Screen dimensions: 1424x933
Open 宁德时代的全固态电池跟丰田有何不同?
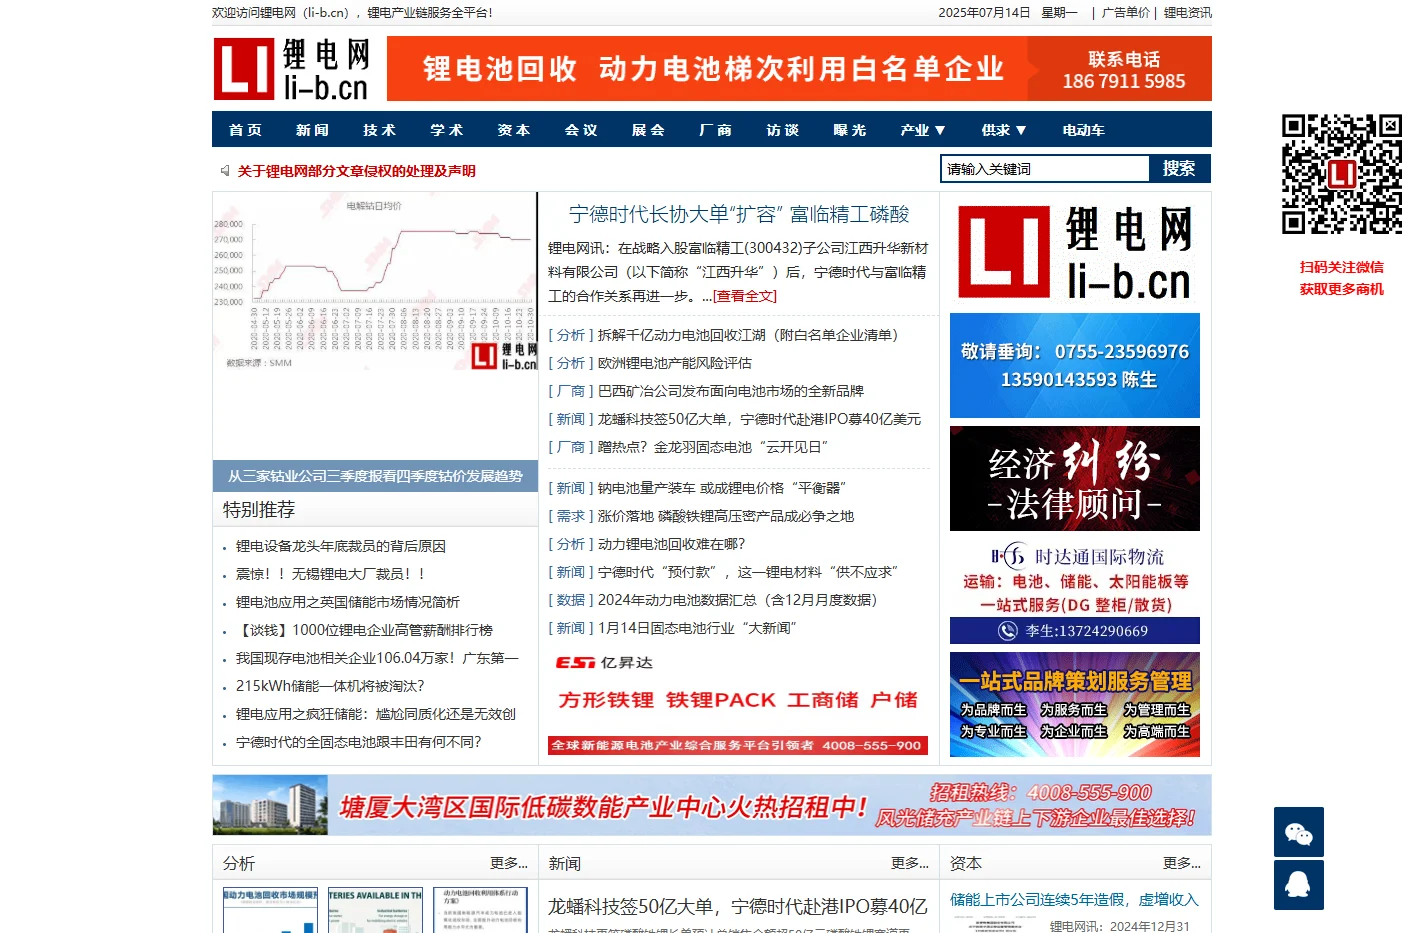(x=359, y=742)
